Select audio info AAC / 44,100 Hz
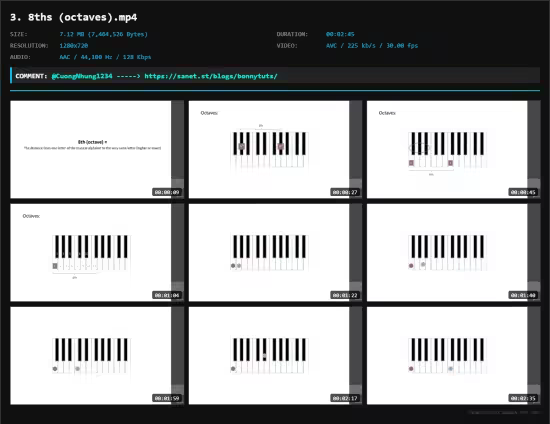Image resolution: width=550 pixels, height=424 pixels. click(105, 57)
